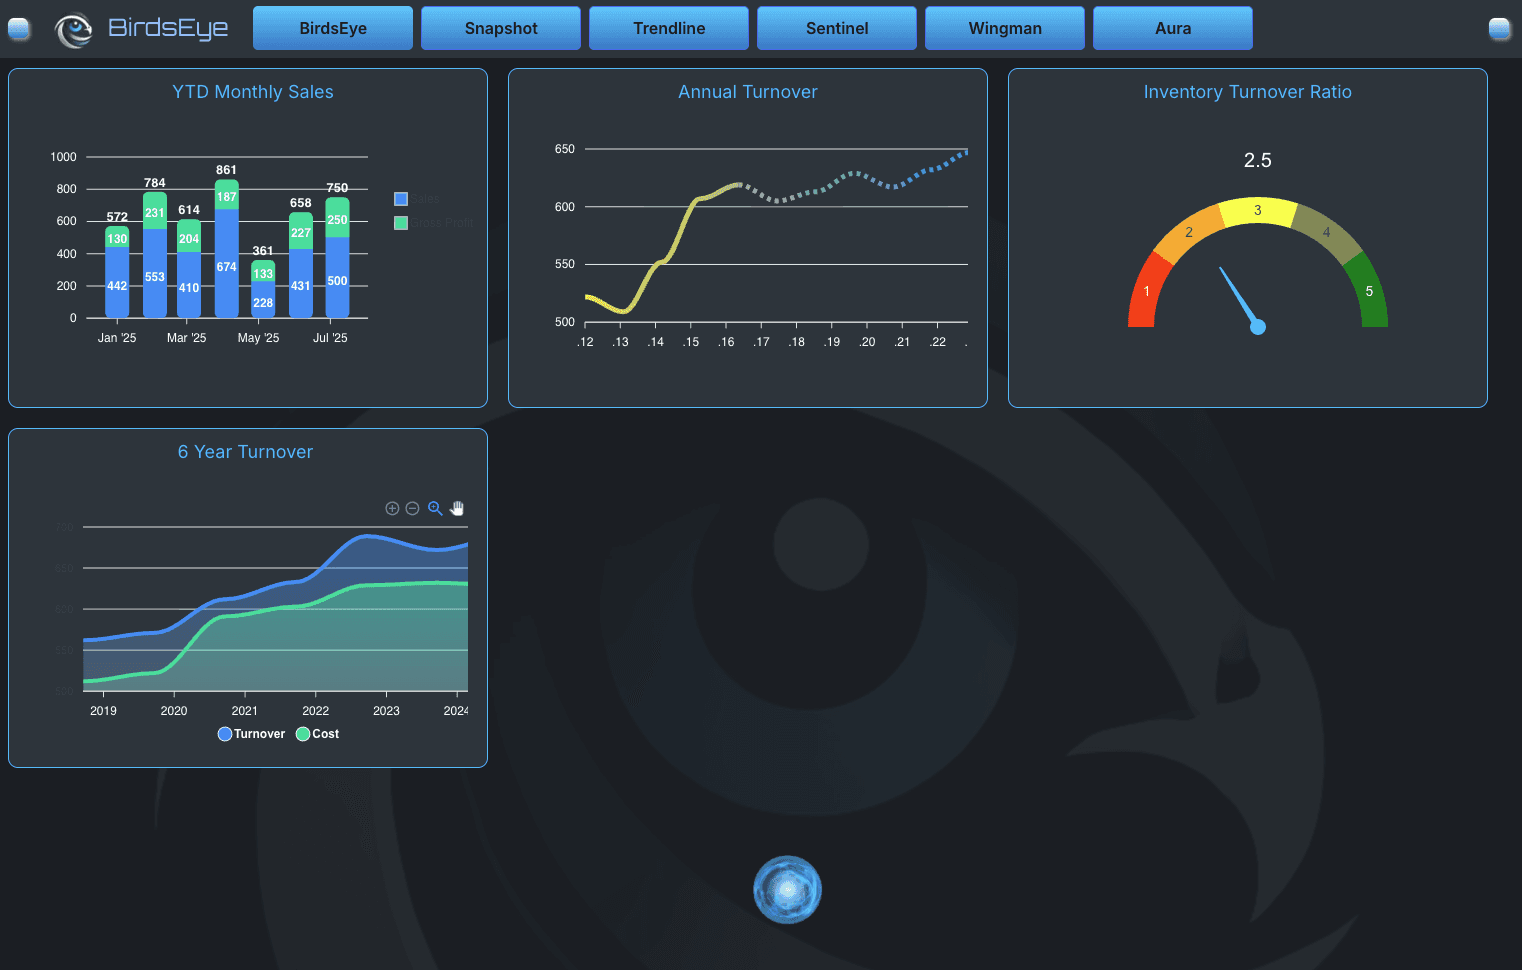The height and width of the screenshot is (970, 1522).
Task: Click the right corner menu icon
Action: (x=1500, y=29)
